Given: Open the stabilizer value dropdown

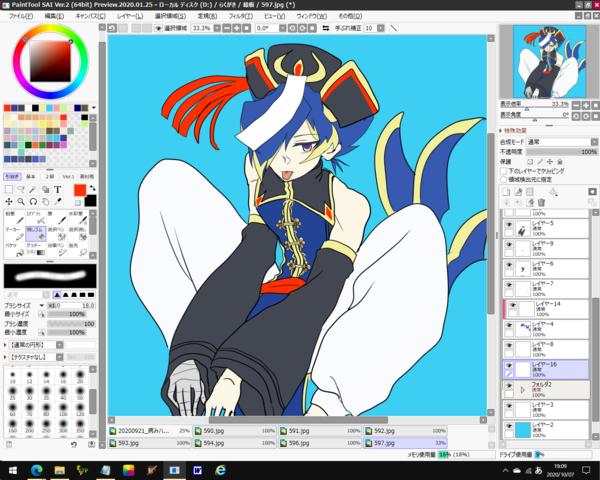Looking at the screenshot, I should (381, 28).
